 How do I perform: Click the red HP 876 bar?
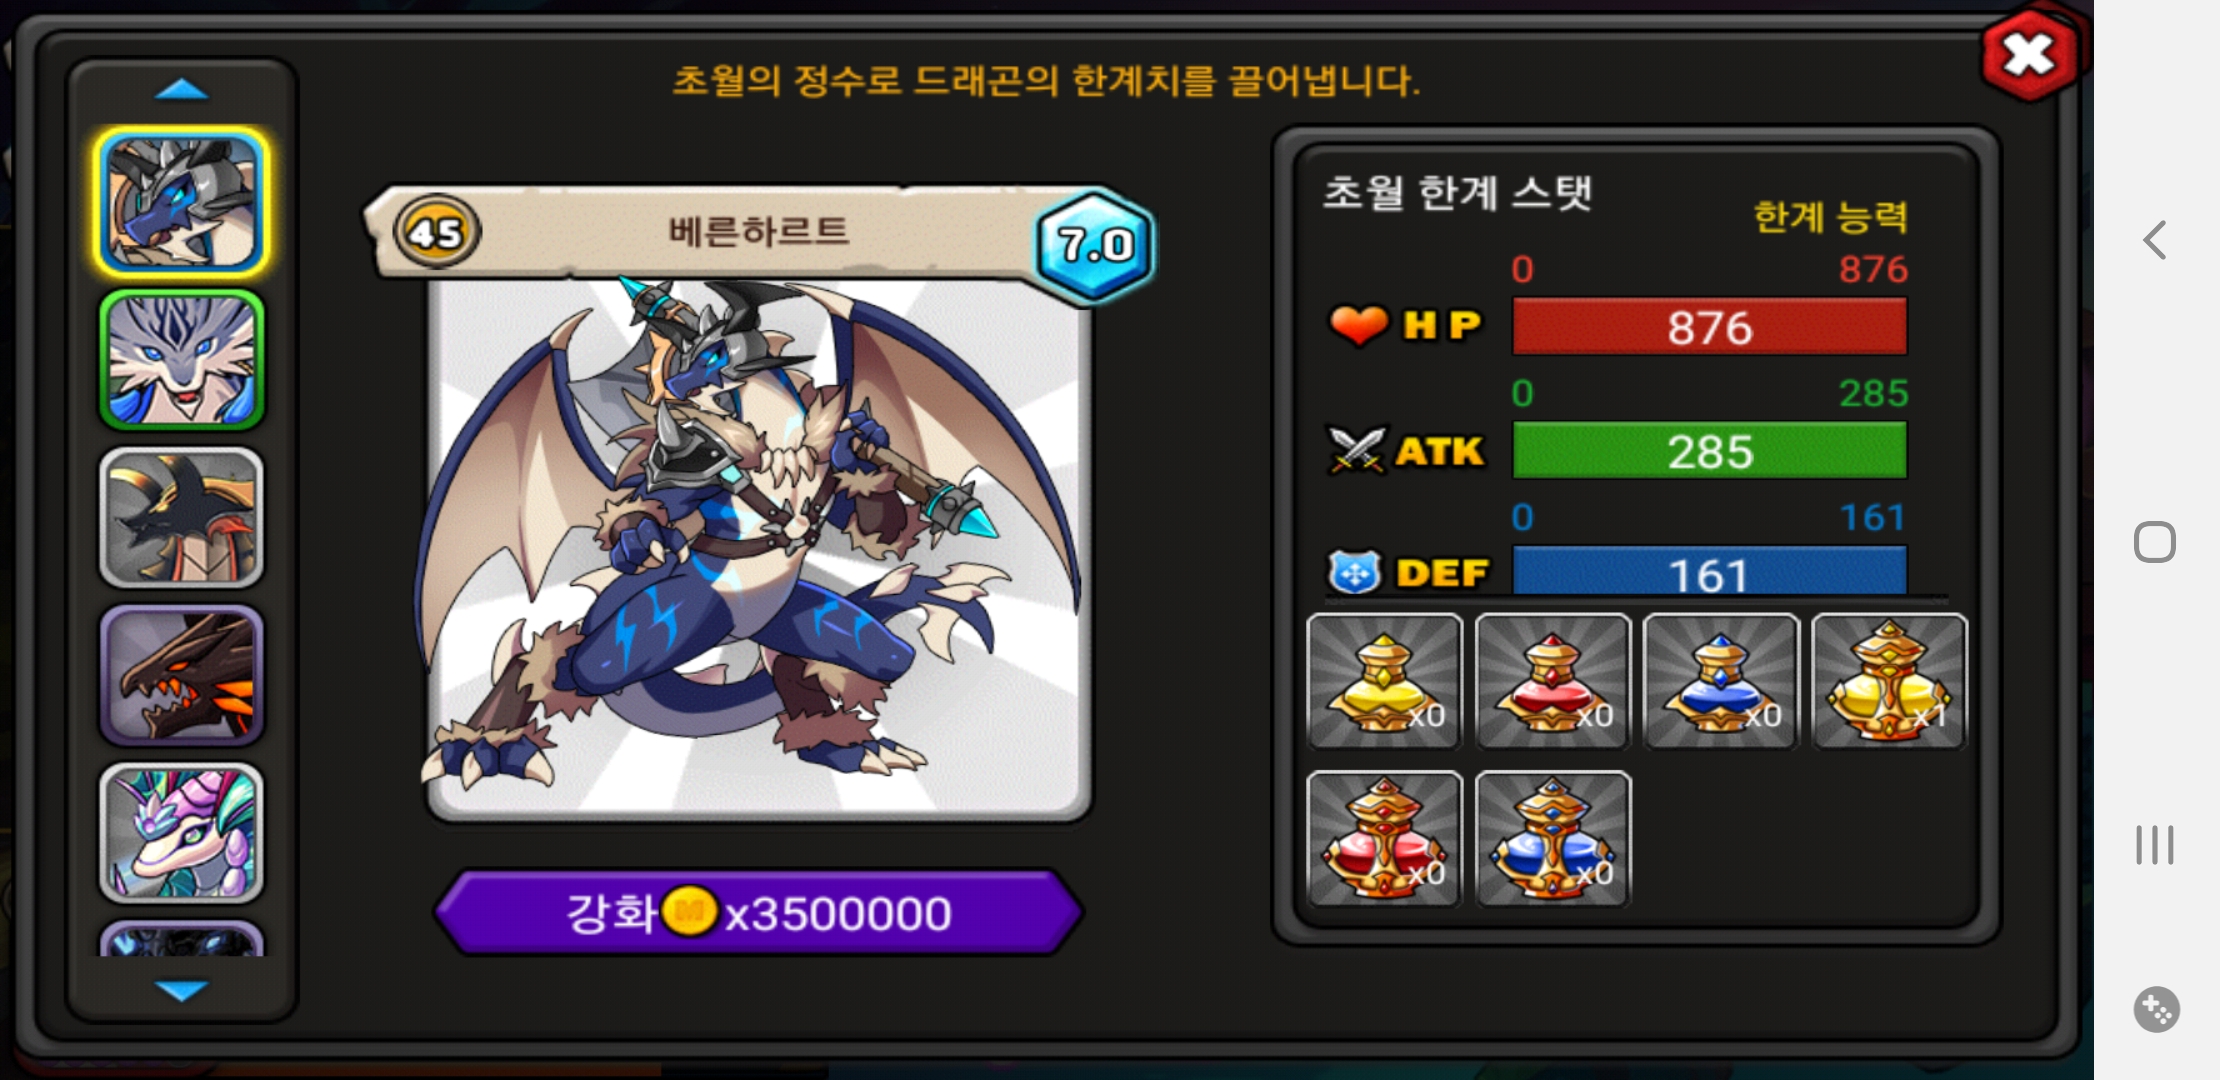coord(1710,327)
